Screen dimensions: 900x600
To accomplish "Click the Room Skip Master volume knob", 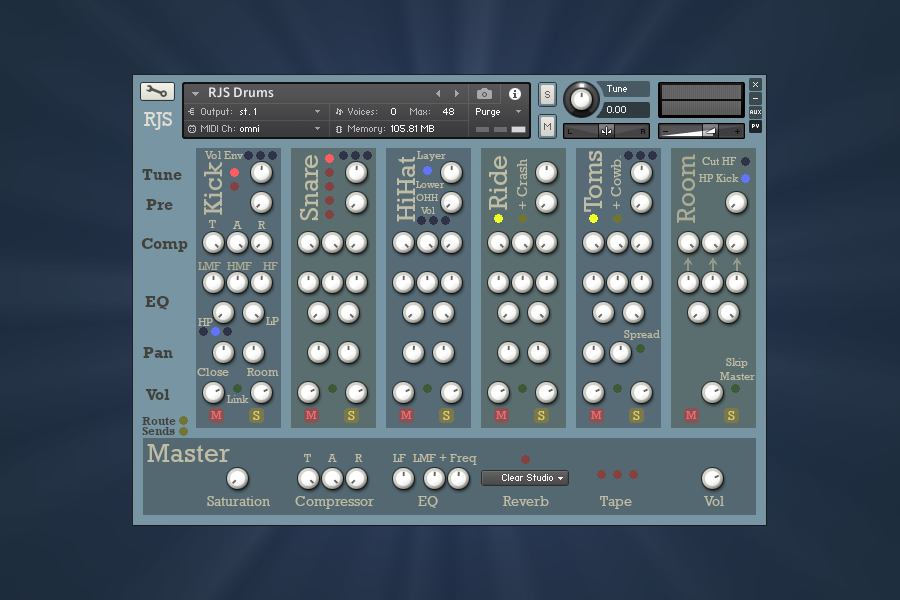I will click(x=712, y=393).
